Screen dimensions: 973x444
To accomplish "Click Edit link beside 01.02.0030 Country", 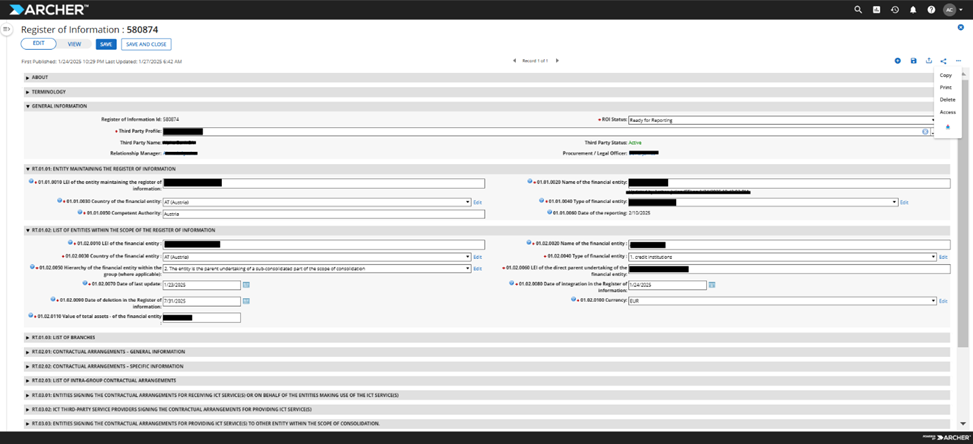I will tap(477, 257).
